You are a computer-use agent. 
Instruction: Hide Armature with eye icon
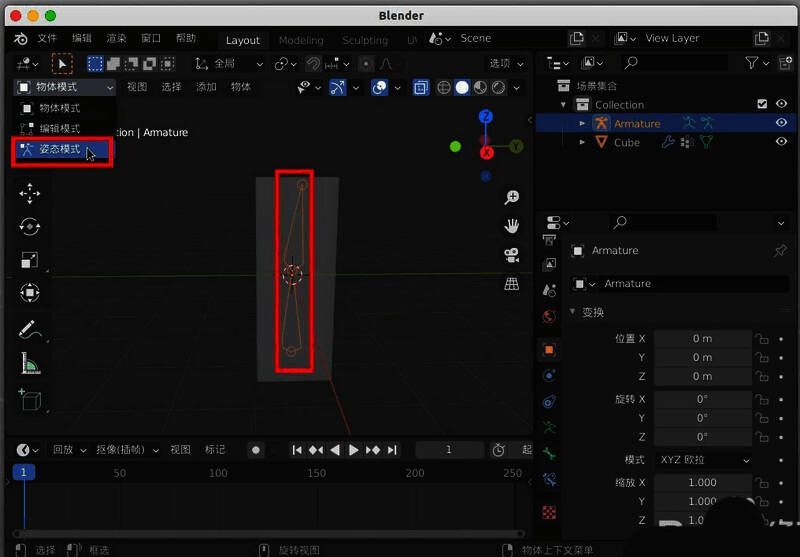(781, 123)
